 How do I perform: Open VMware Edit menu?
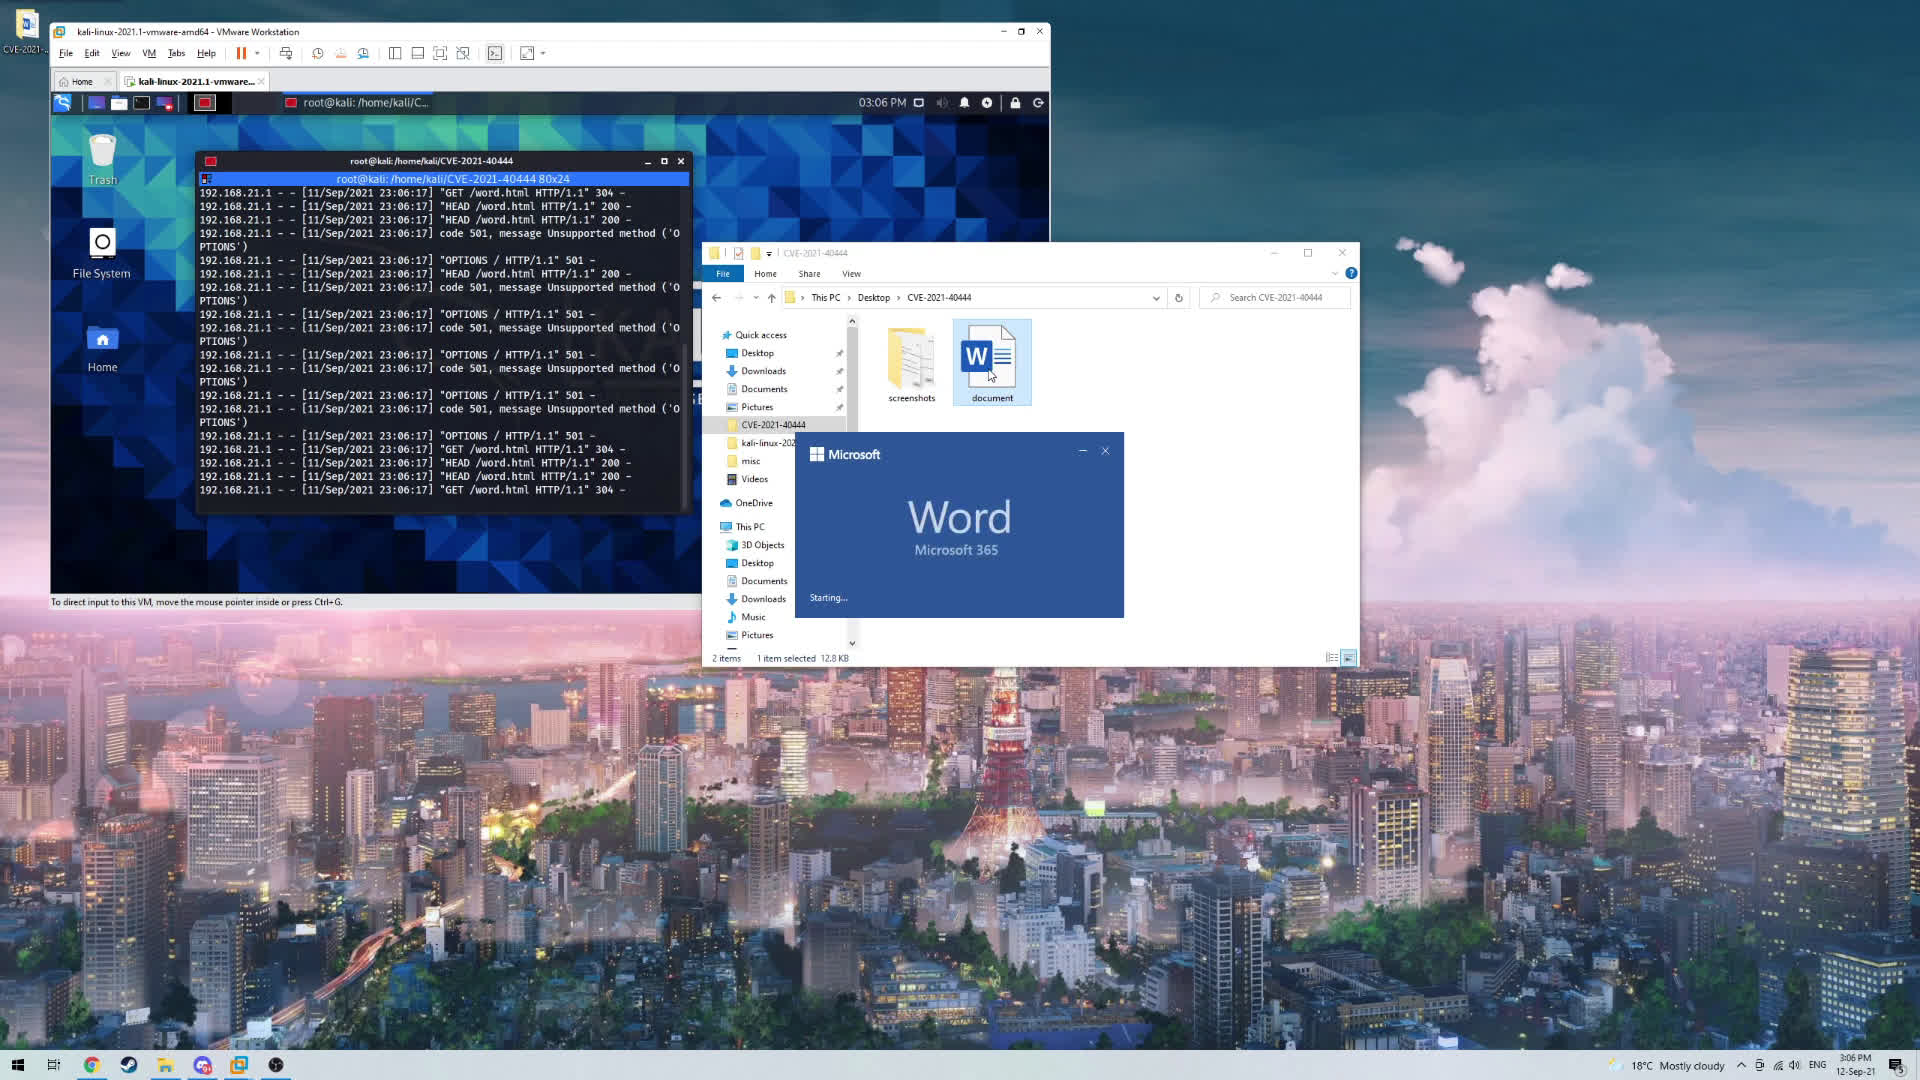coord(92,53)
